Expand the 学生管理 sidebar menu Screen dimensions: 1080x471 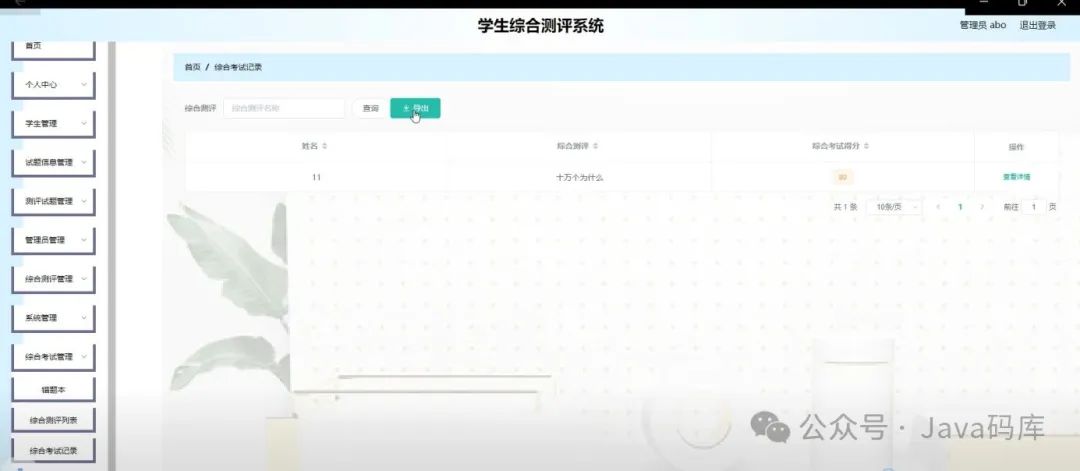[54, 124]
